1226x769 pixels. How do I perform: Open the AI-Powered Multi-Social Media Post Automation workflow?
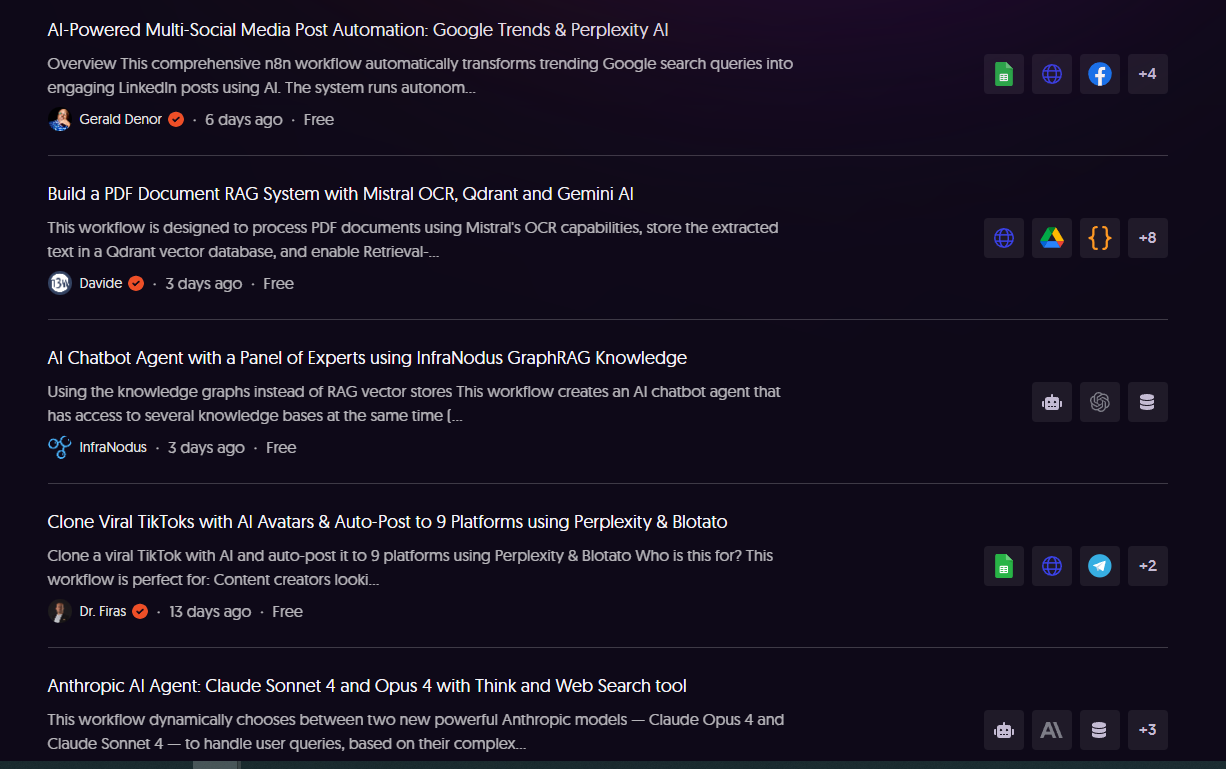(358, 30)
